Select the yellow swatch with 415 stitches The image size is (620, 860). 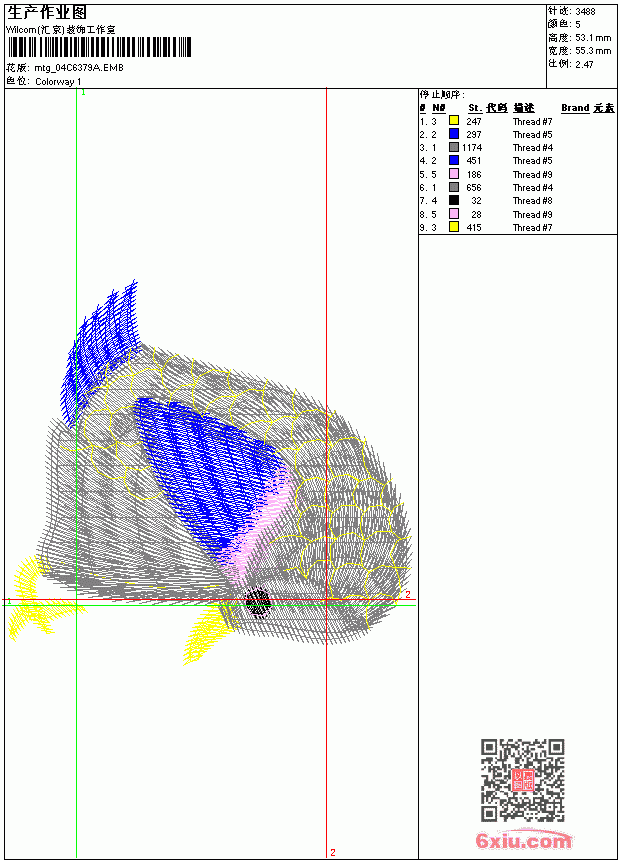[x=454, y=227]
